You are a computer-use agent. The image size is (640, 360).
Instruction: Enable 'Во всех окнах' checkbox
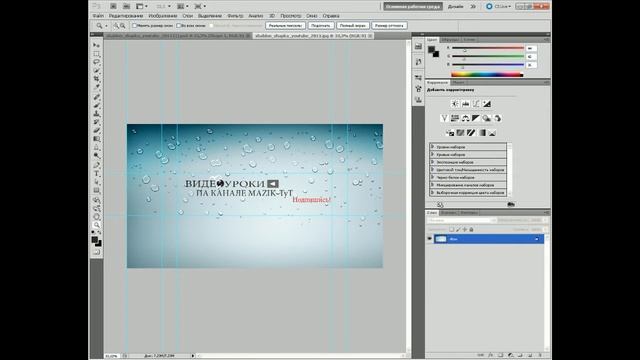[178, 25]
